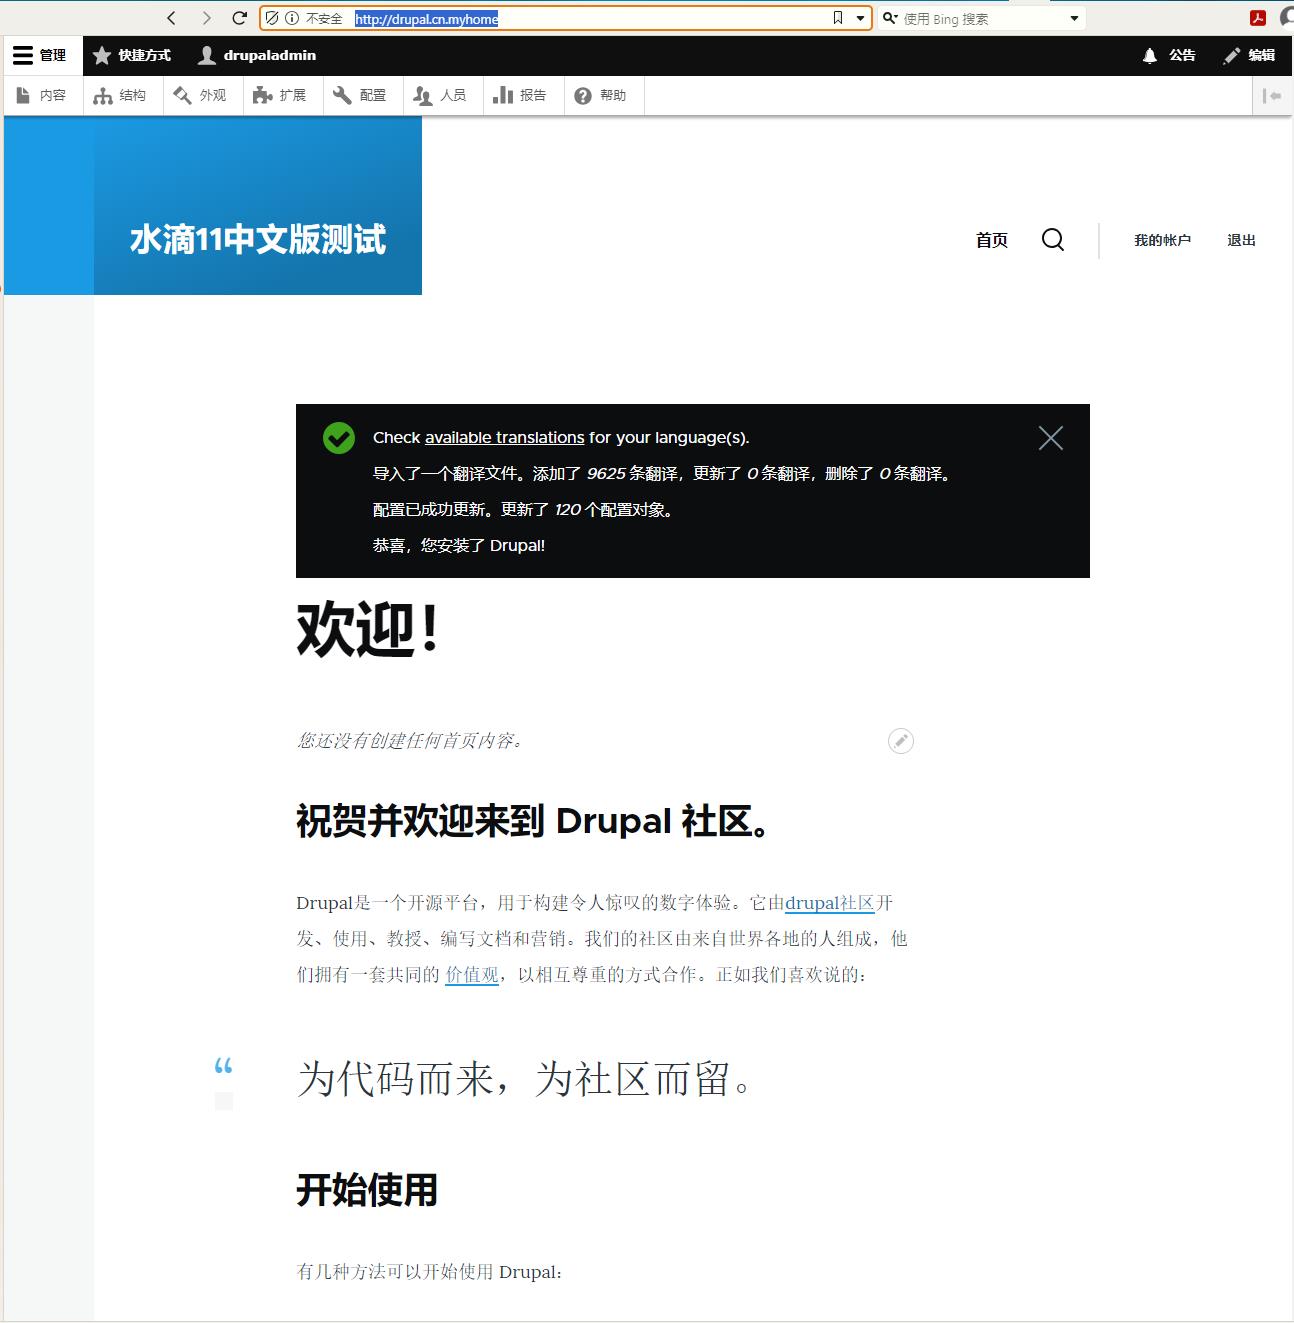The height and width of the screenshot is (1323, 1294).
Task: Open the 扩展 modules tab
Action: click(x=281, y=96)
